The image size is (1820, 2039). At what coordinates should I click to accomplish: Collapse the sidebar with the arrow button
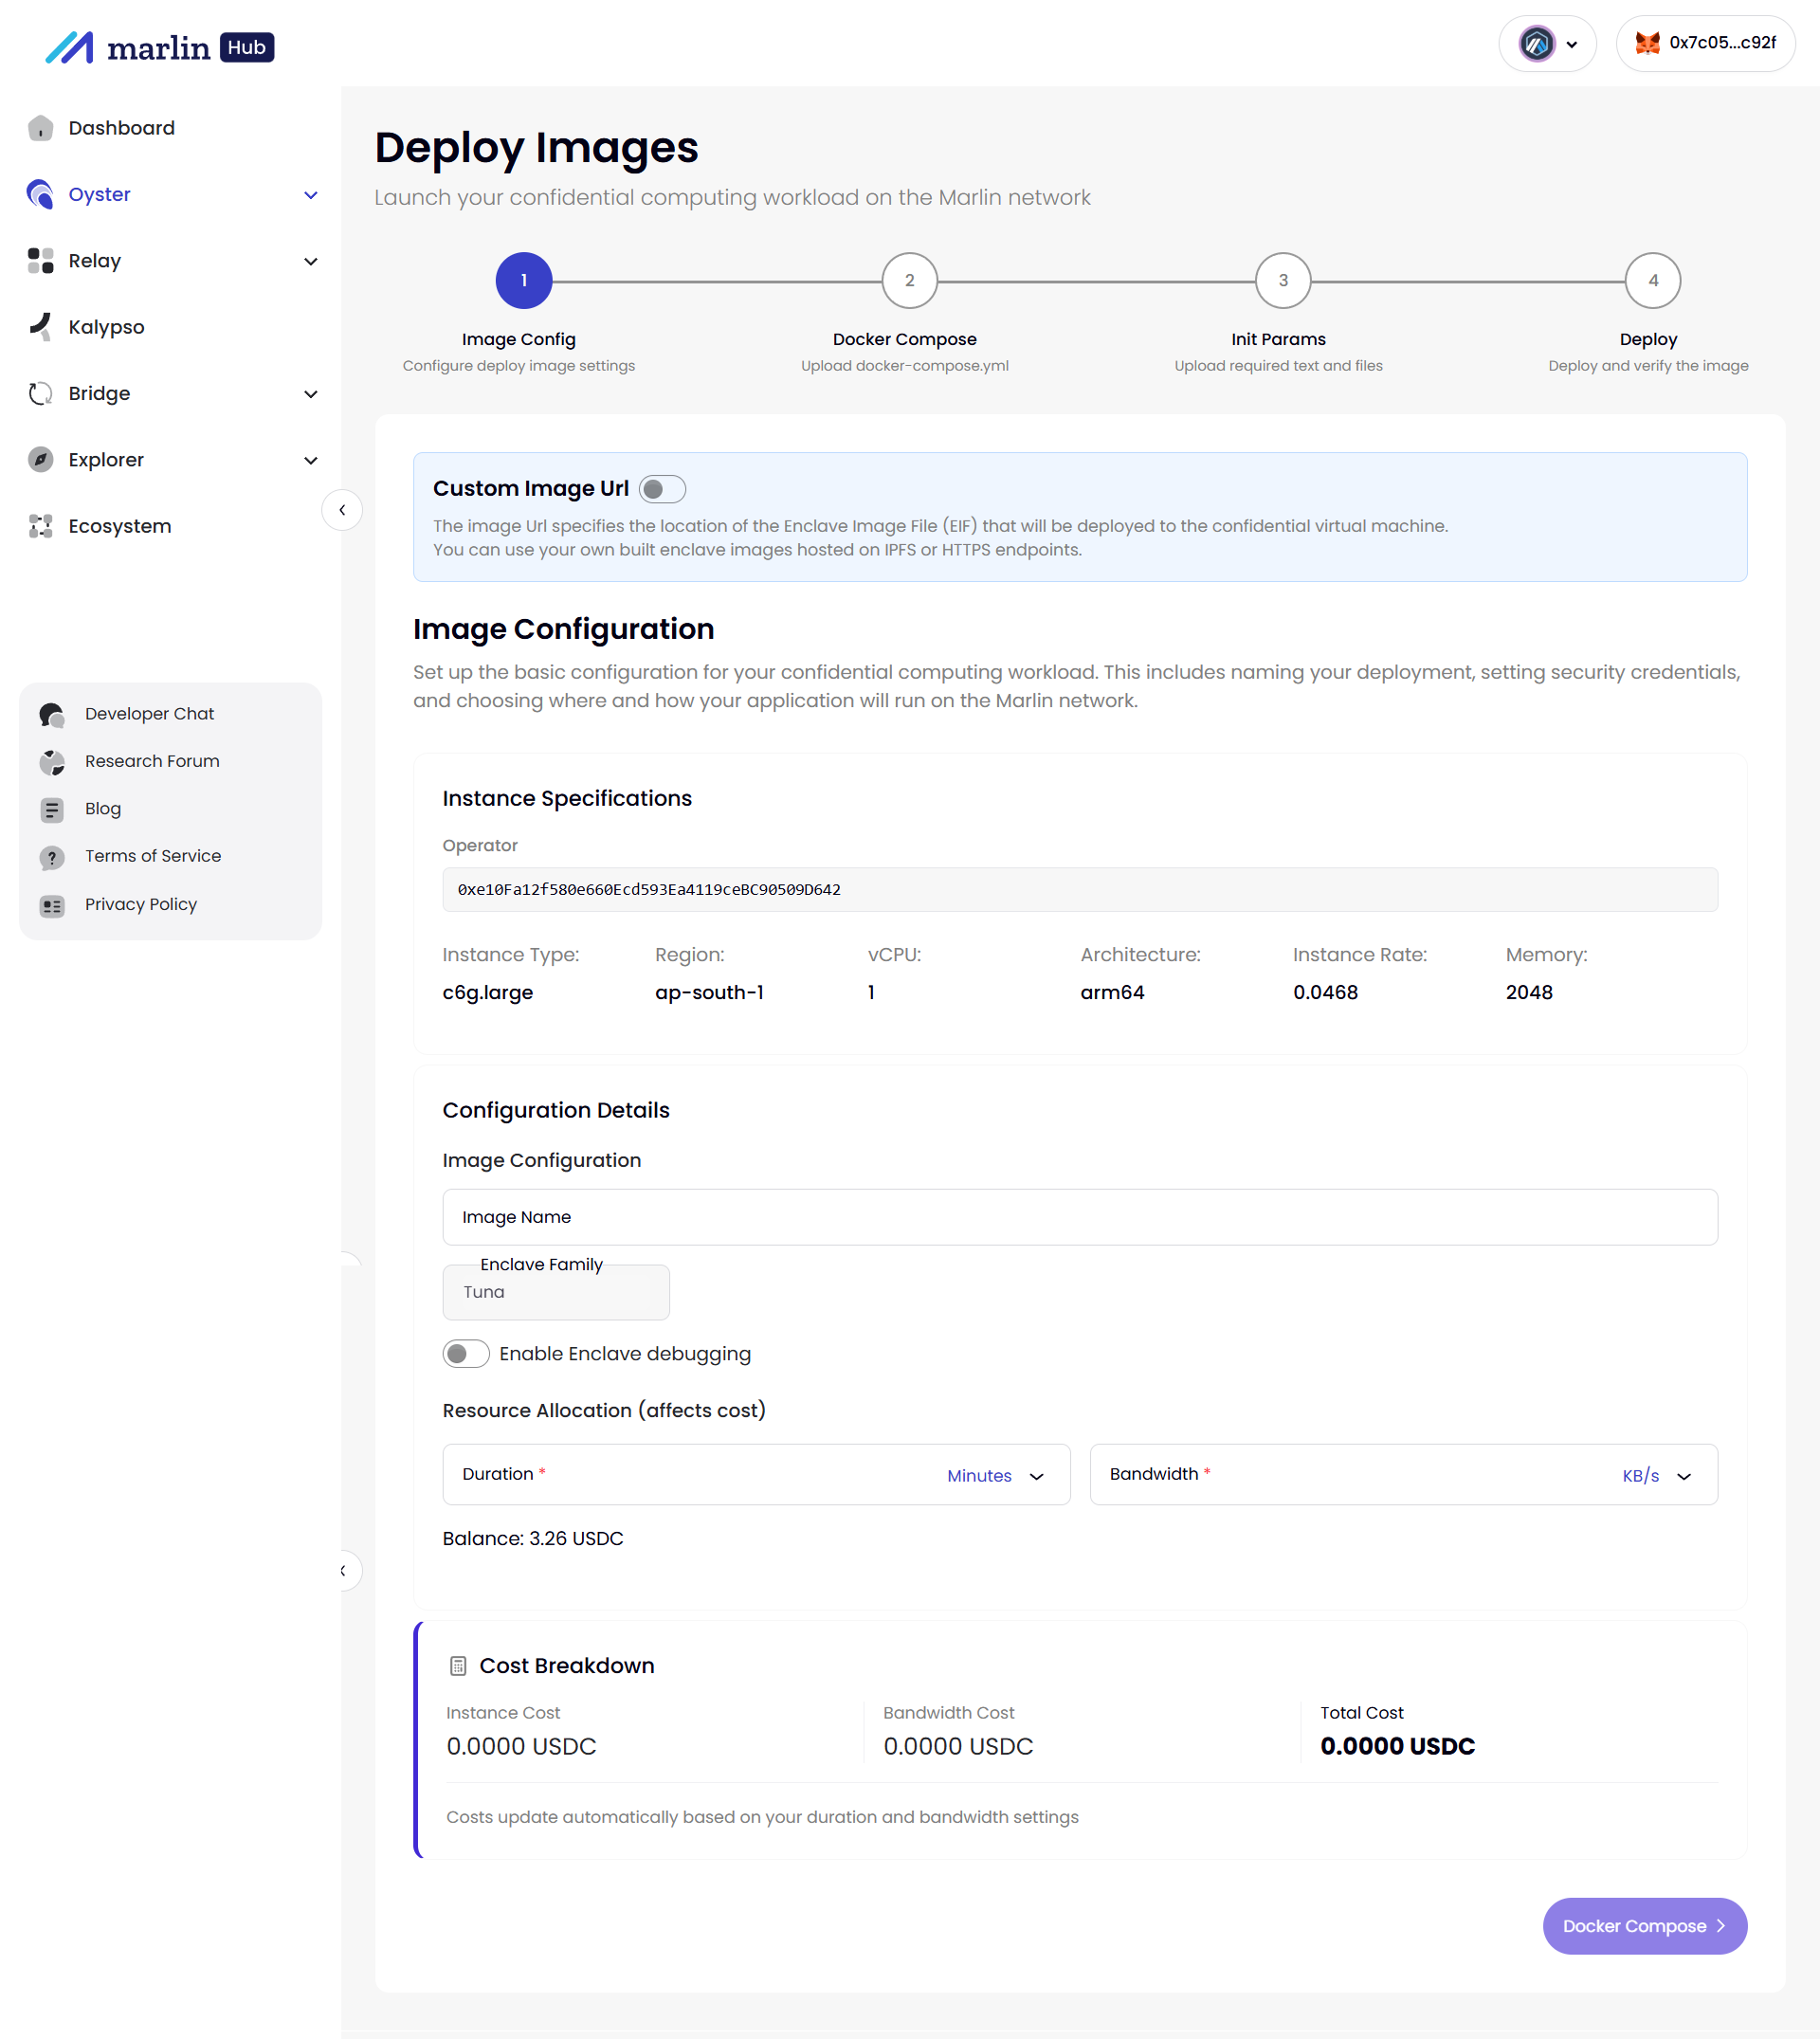[x=342, y=510]
